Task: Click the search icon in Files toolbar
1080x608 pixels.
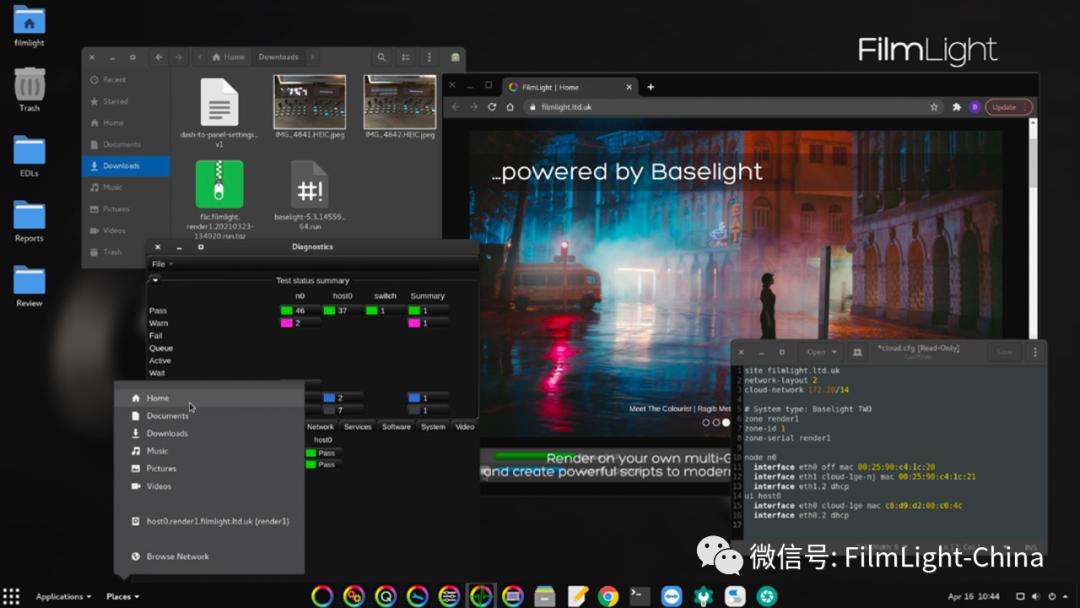Action: point(382,57)
